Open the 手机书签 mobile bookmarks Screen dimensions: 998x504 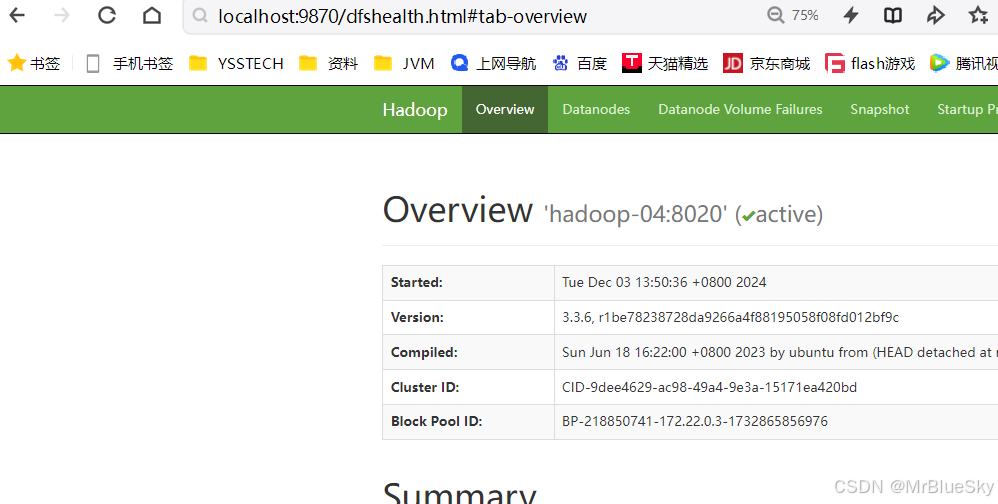tap(130, 63)
